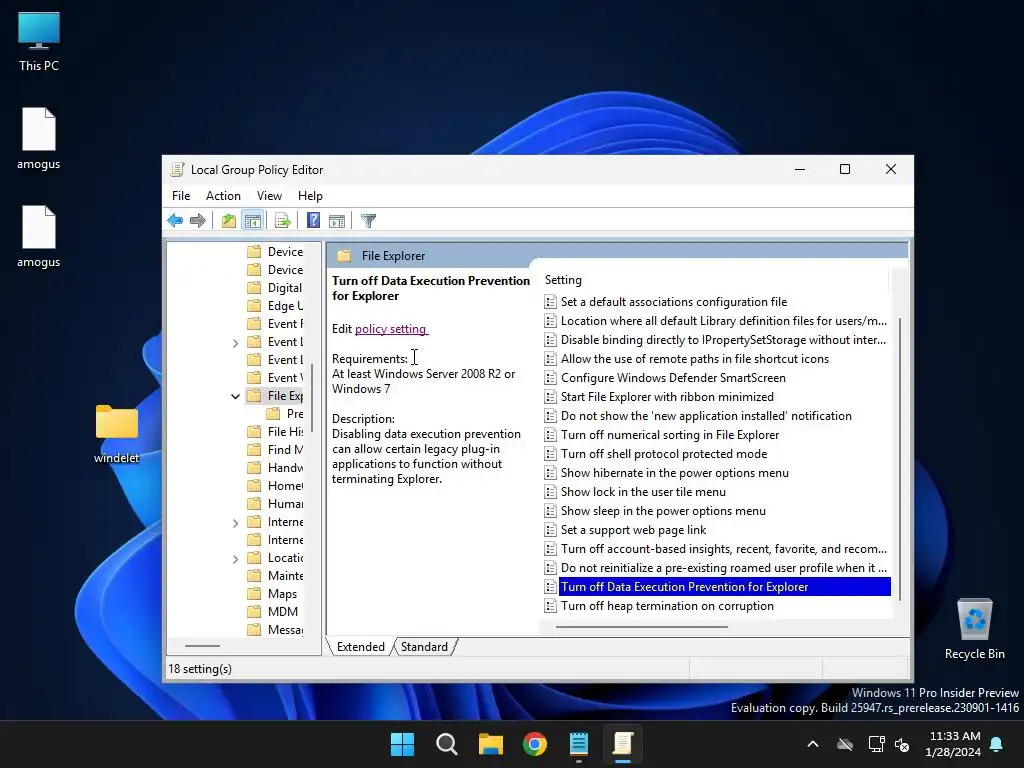
Task: Open the View menu
Action: (269, 196)
